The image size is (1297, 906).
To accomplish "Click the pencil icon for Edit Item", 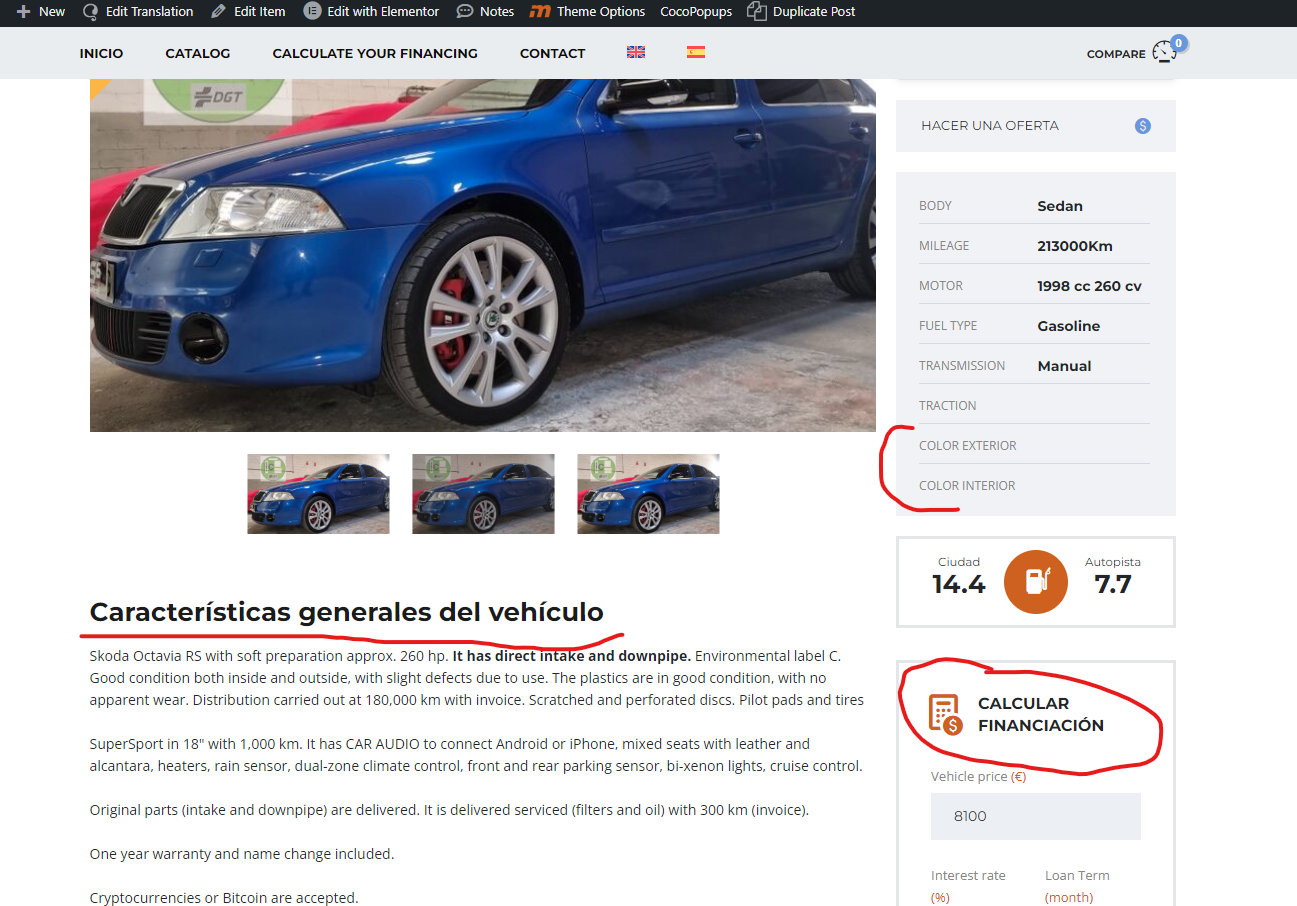I will click(x=218, y=12).
